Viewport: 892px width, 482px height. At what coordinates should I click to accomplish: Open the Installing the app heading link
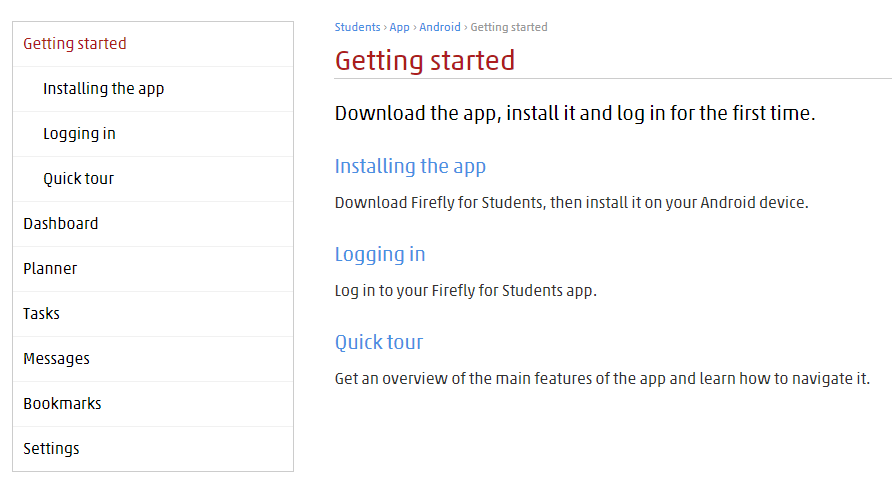click(410, 166)
